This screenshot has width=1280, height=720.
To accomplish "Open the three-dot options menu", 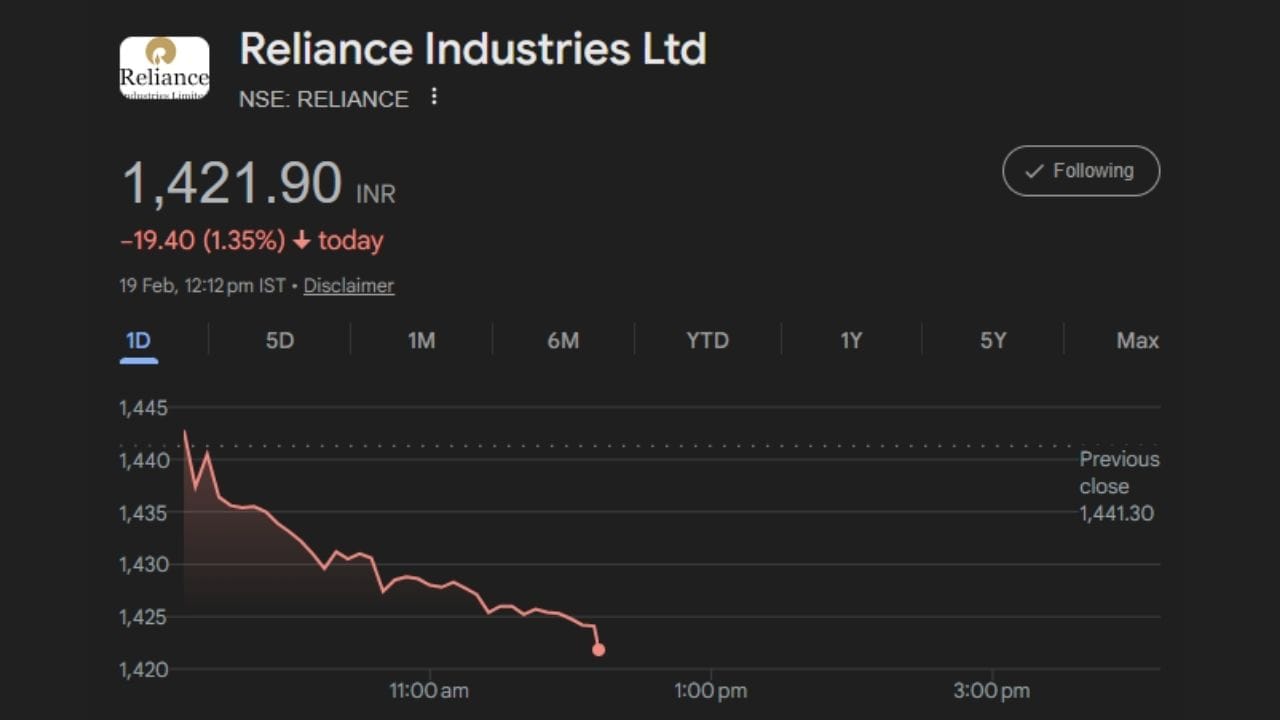I will (x=433, y=96).
